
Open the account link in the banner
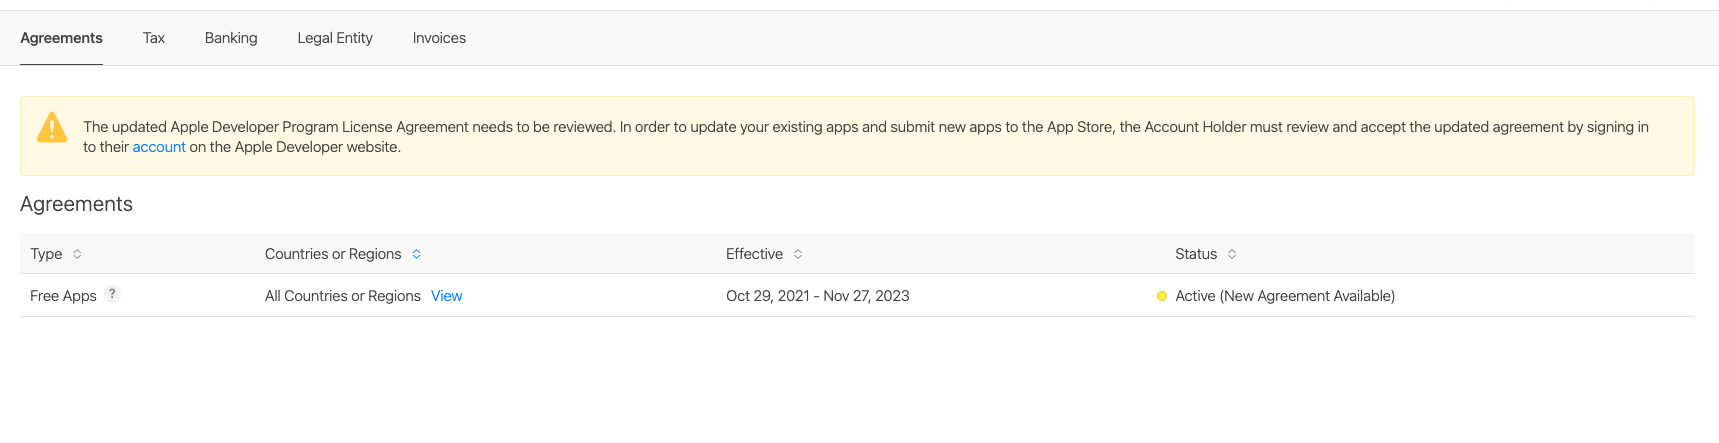coord(159,147)
